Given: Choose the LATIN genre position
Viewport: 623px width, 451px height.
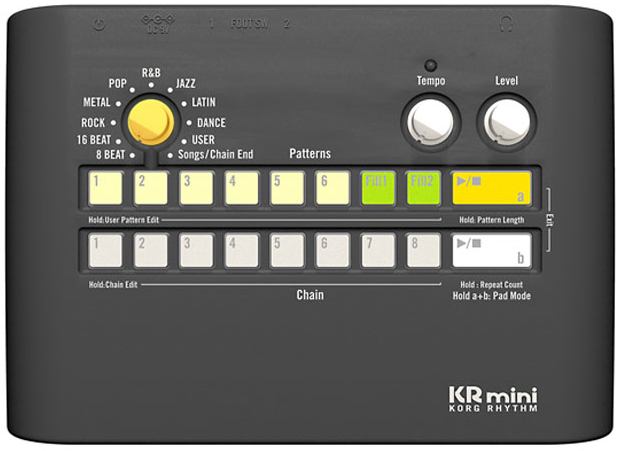Looking at the screenshot, I should tap(203, 102).
